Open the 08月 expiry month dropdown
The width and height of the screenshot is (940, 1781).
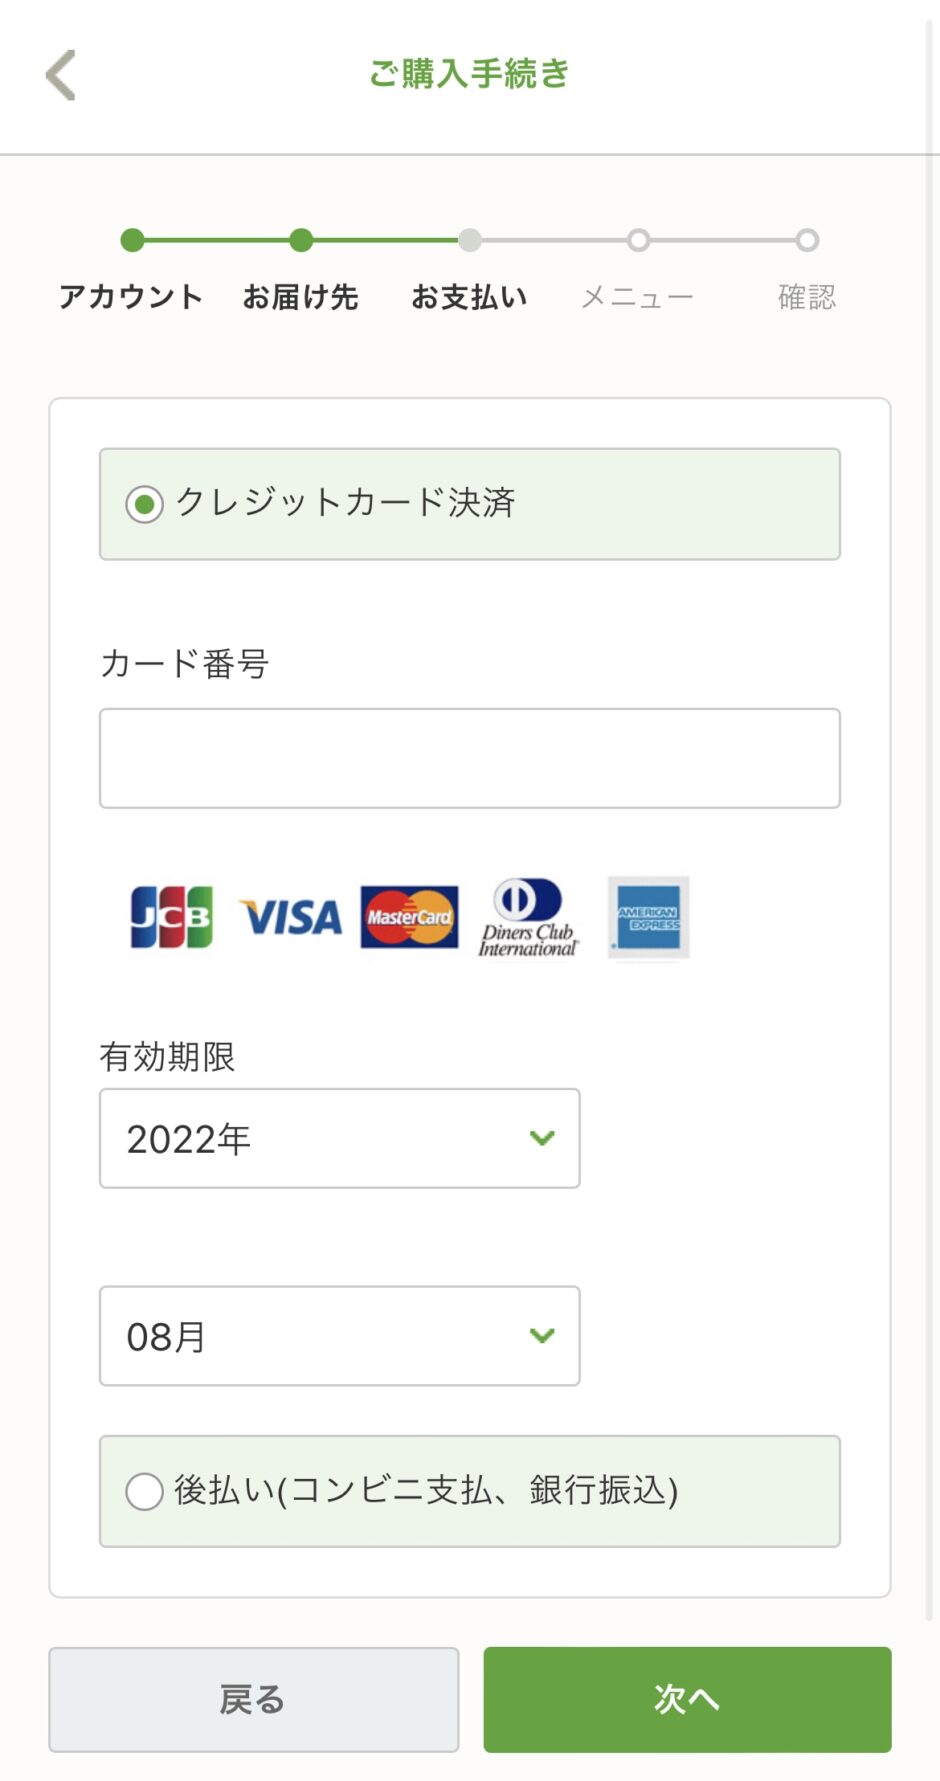coord(338,1336)
